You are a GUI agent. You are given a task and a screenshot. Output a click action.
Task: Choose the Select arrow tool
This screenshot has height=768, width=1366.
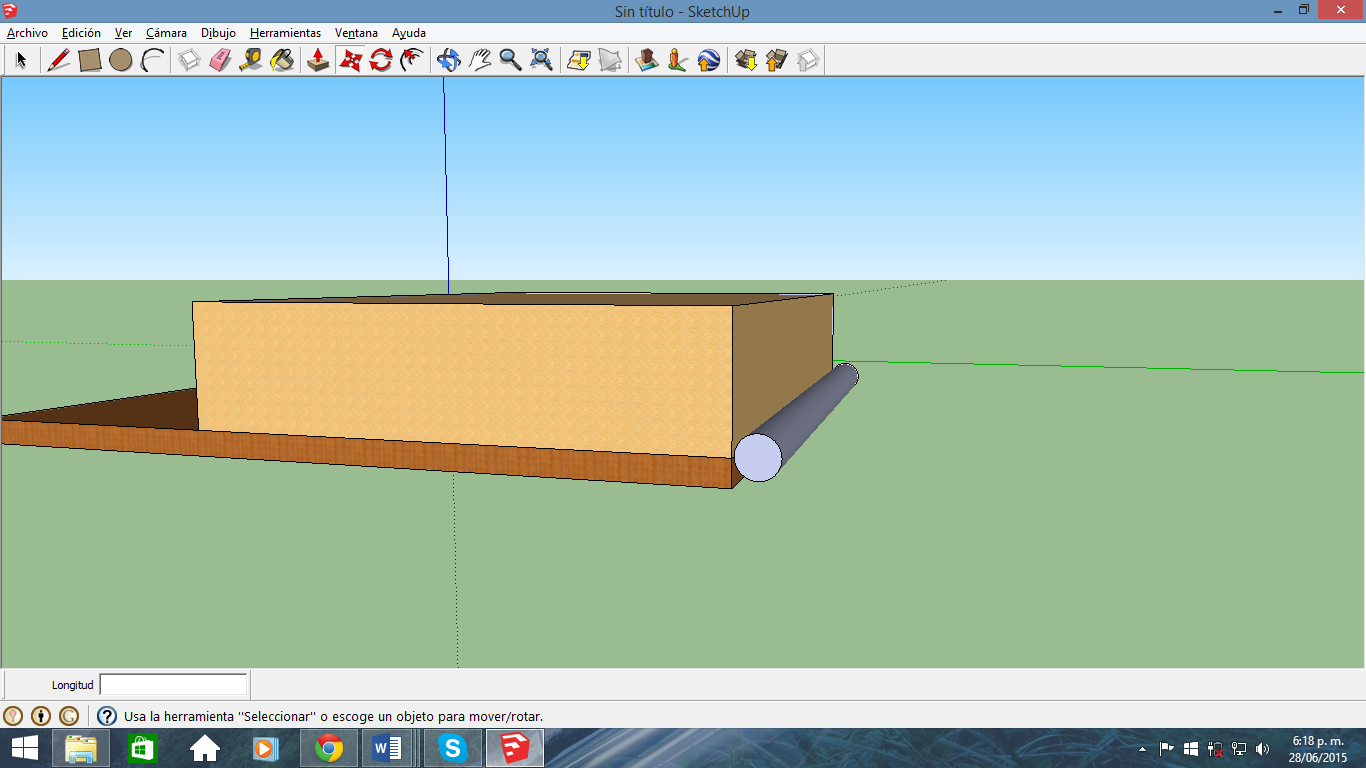[21, 60]
